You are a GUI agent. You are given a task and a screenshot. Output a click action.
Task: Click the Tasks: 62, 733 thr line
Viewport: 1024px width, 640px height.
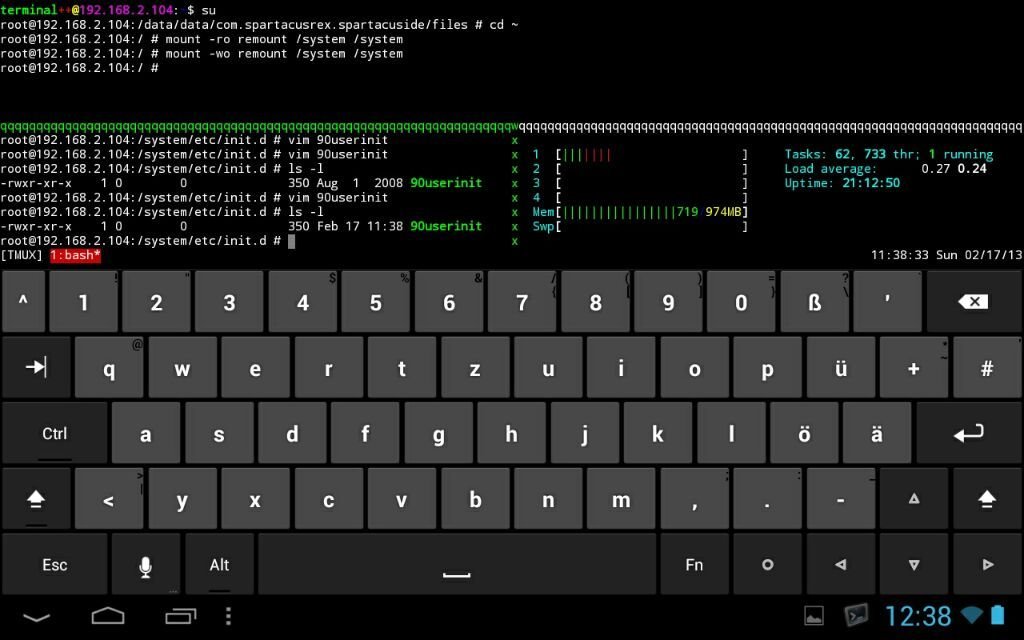click(x=888, y=154)
